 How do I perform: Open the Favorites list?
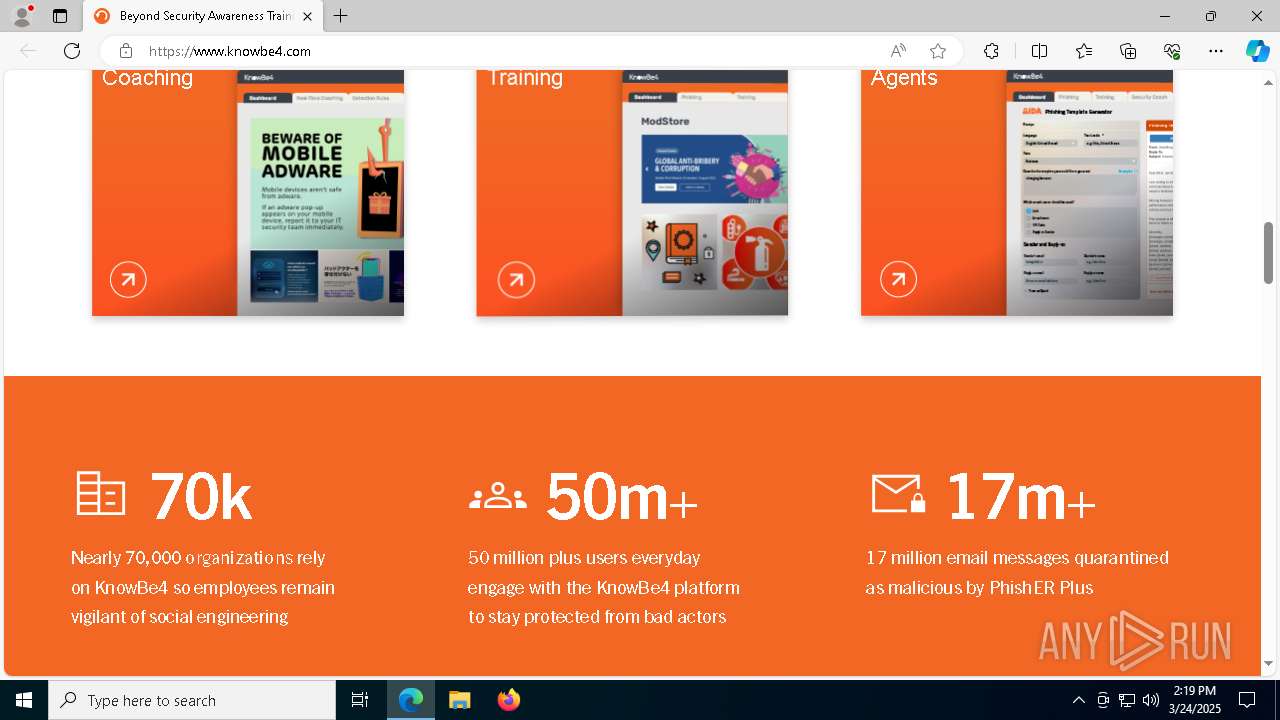(1084, 51)
